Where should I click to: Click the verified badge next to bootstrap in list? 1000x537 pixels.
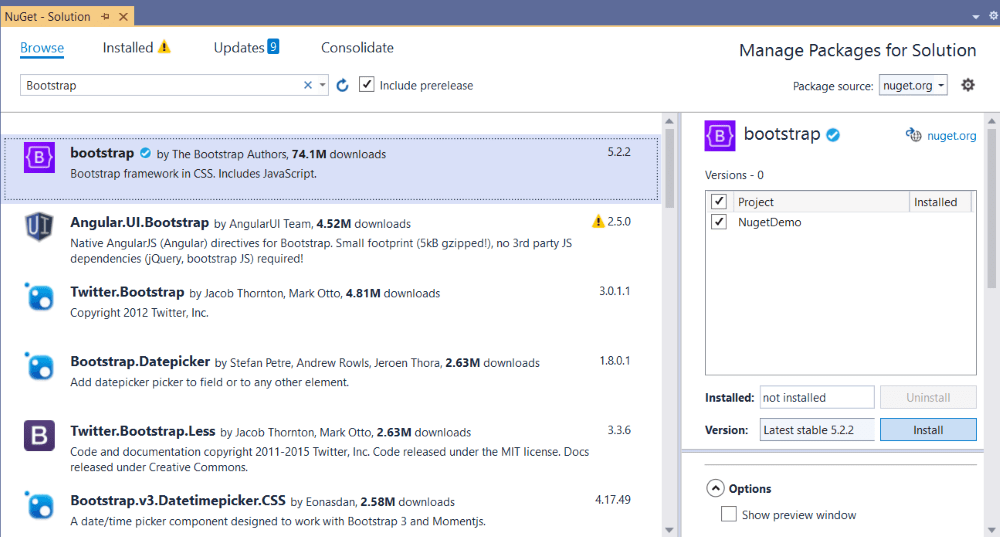[x=145, y=153]
